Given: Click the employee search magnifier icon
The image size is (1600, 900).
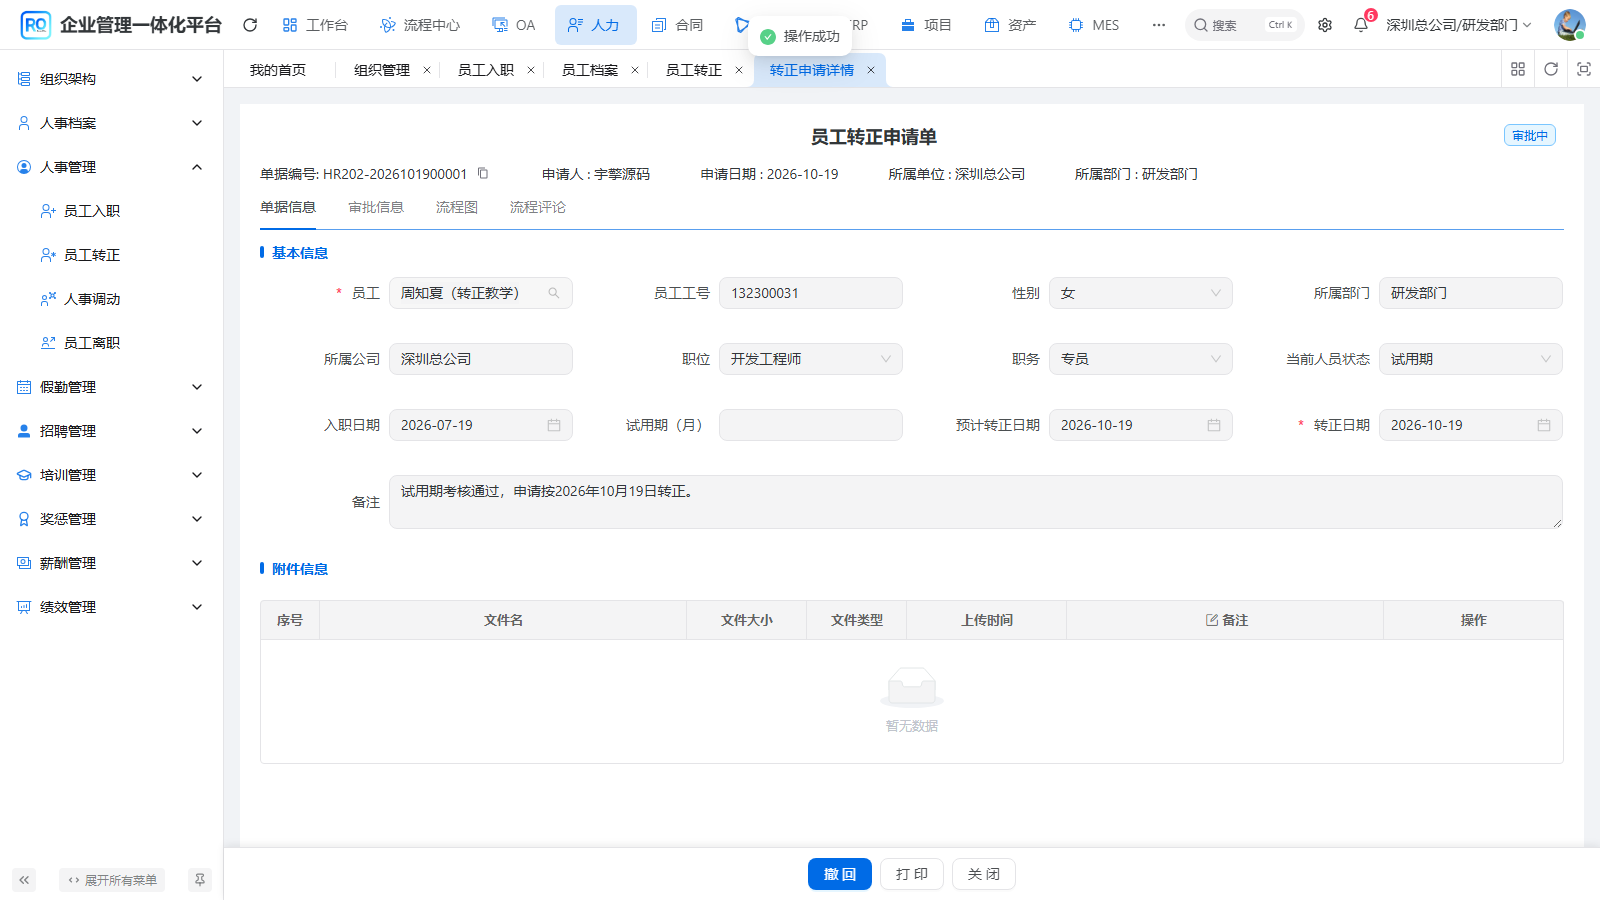Looking at the screenshot, I should click(x=554, y=293).
